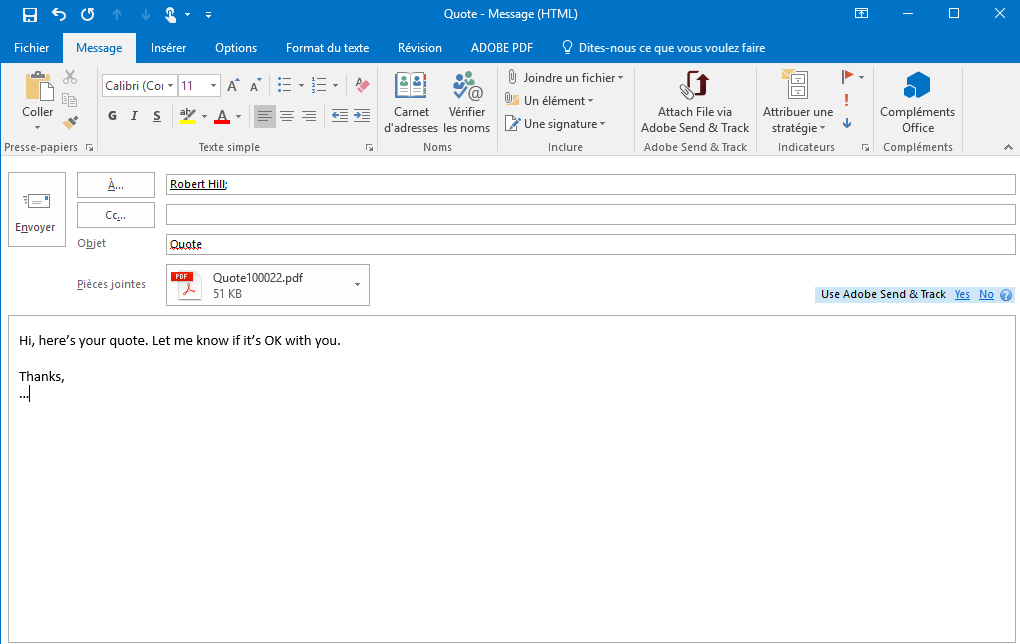Click Attach File via Adobe Send & Track

[694, 102]
